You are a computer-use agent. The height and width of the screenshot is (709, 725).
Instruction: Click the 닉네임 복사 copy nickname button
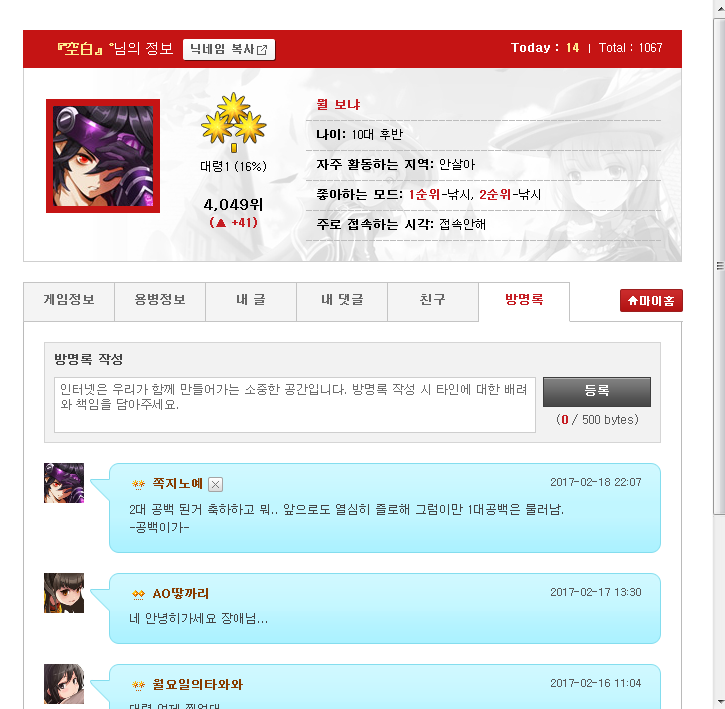229,49
